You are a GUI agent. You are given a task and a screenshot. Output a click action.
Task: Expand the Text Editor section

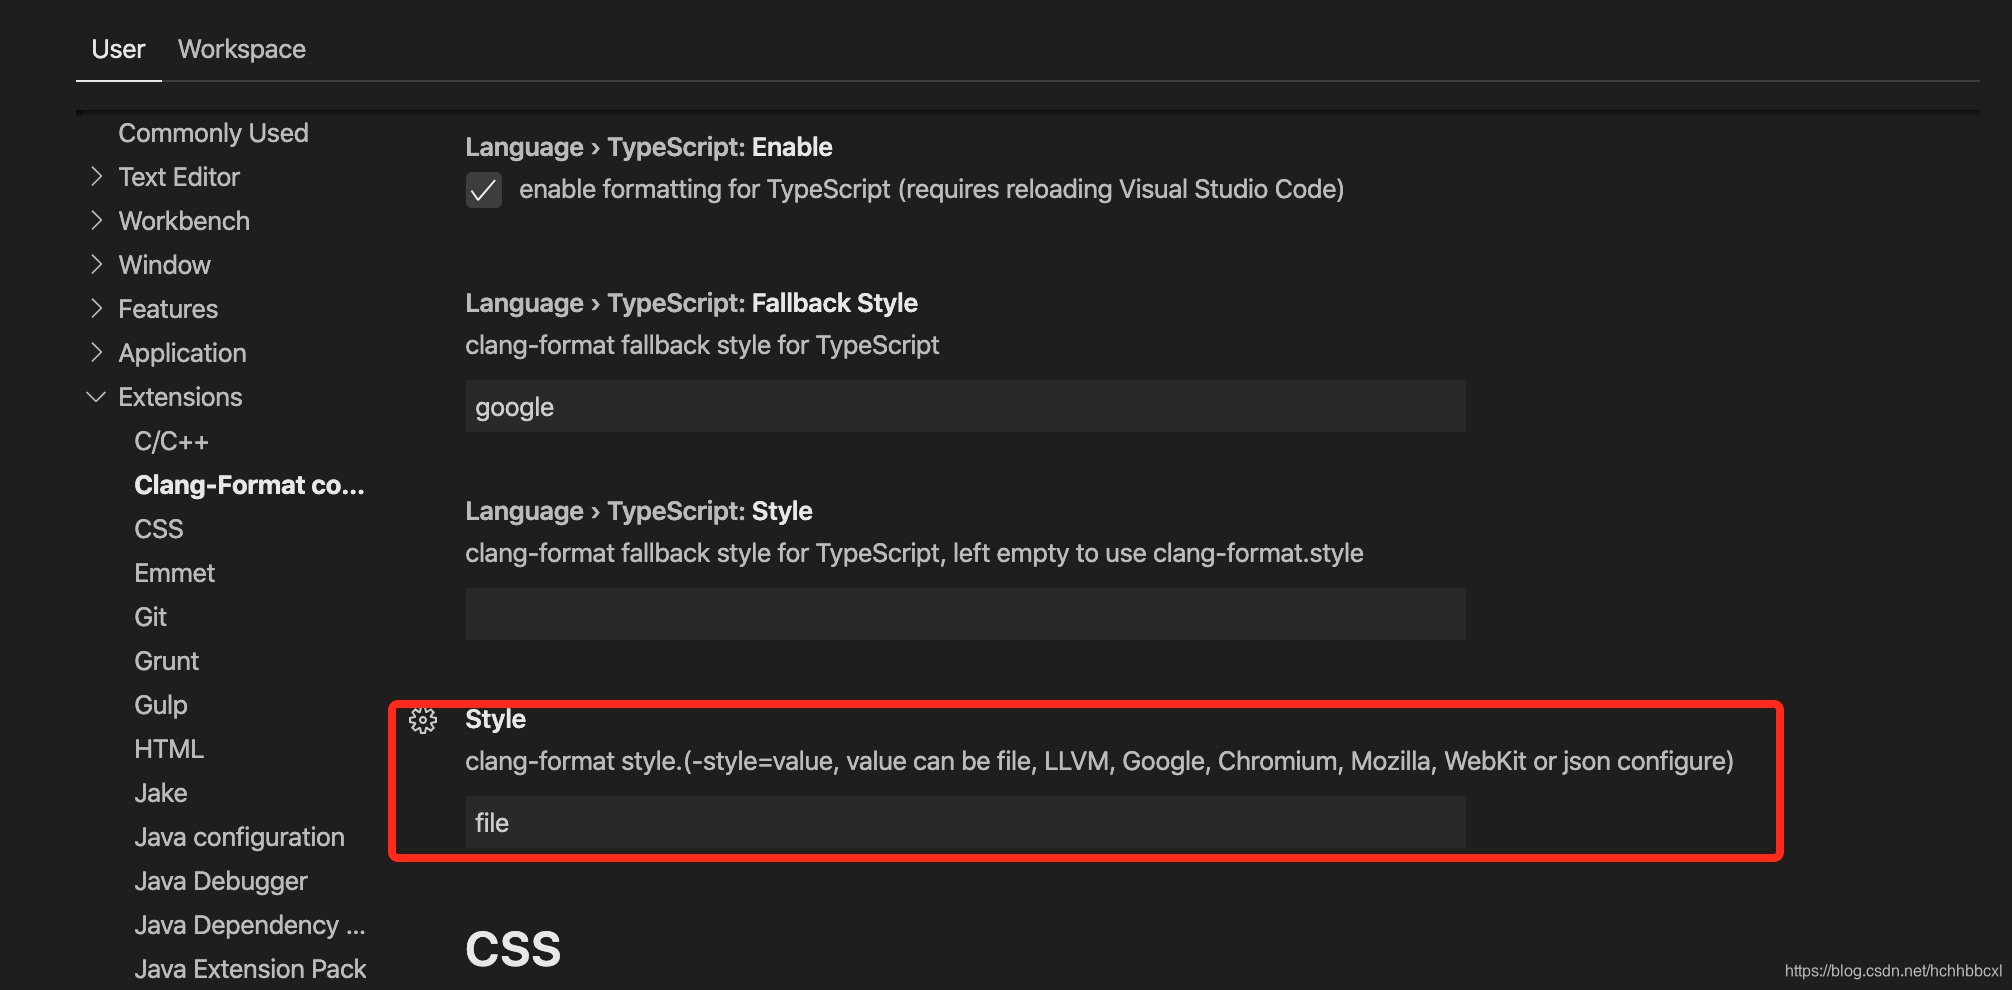tap(178, 176)
